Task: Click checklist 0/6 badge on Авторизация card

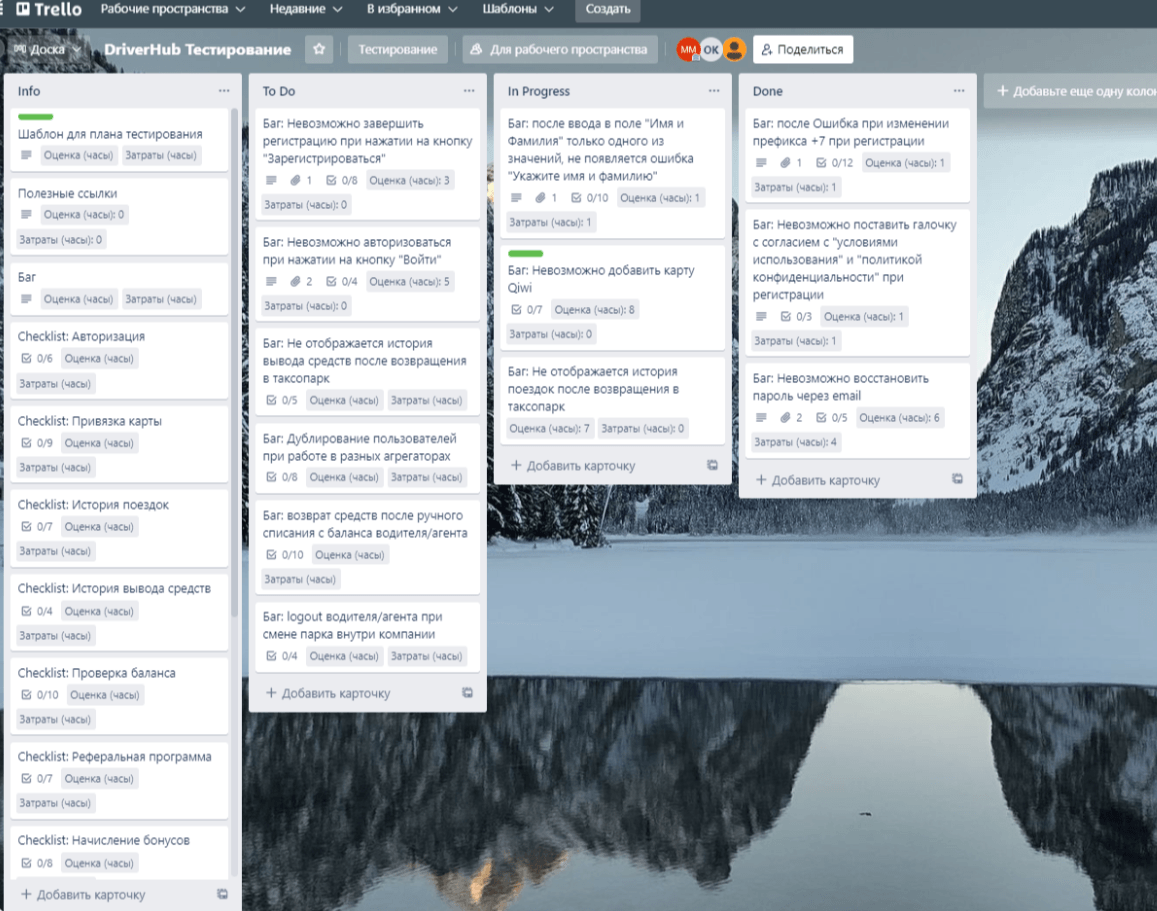Action: [37, 358]
